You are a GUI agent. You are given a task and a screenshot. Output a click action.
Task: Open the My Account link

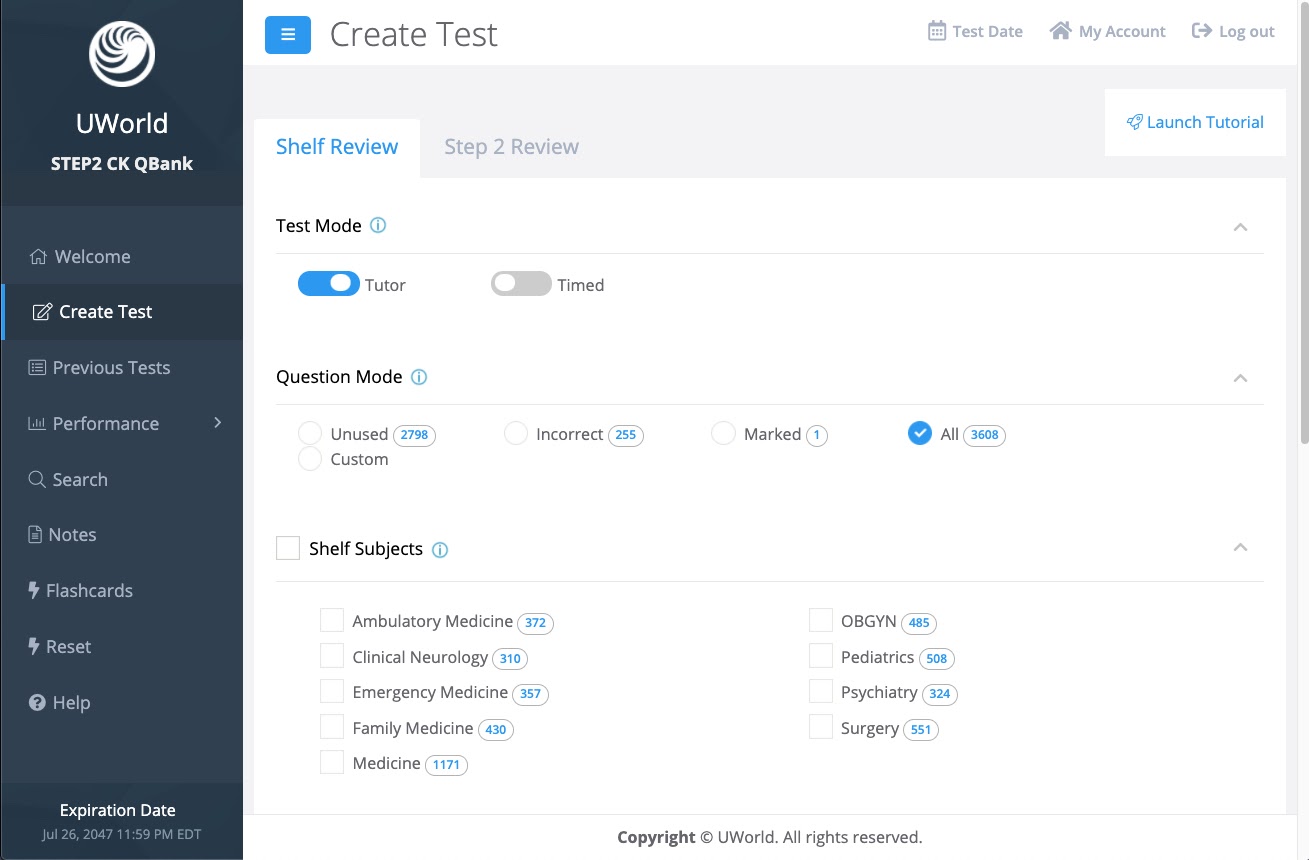coord(1107,31)
